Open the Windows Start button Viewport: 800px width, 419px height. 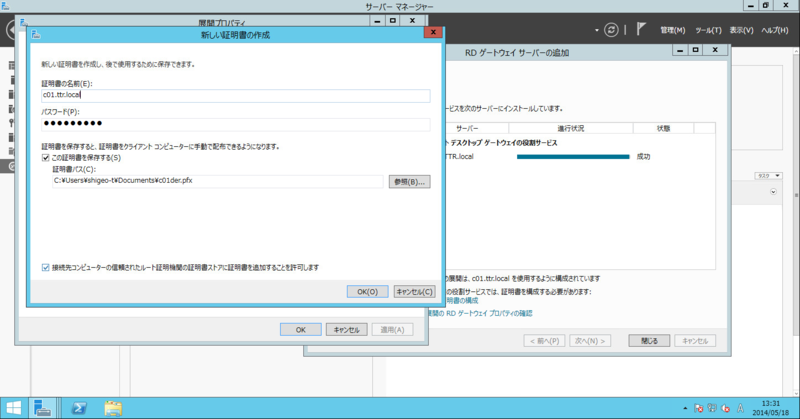coord(13,408)
